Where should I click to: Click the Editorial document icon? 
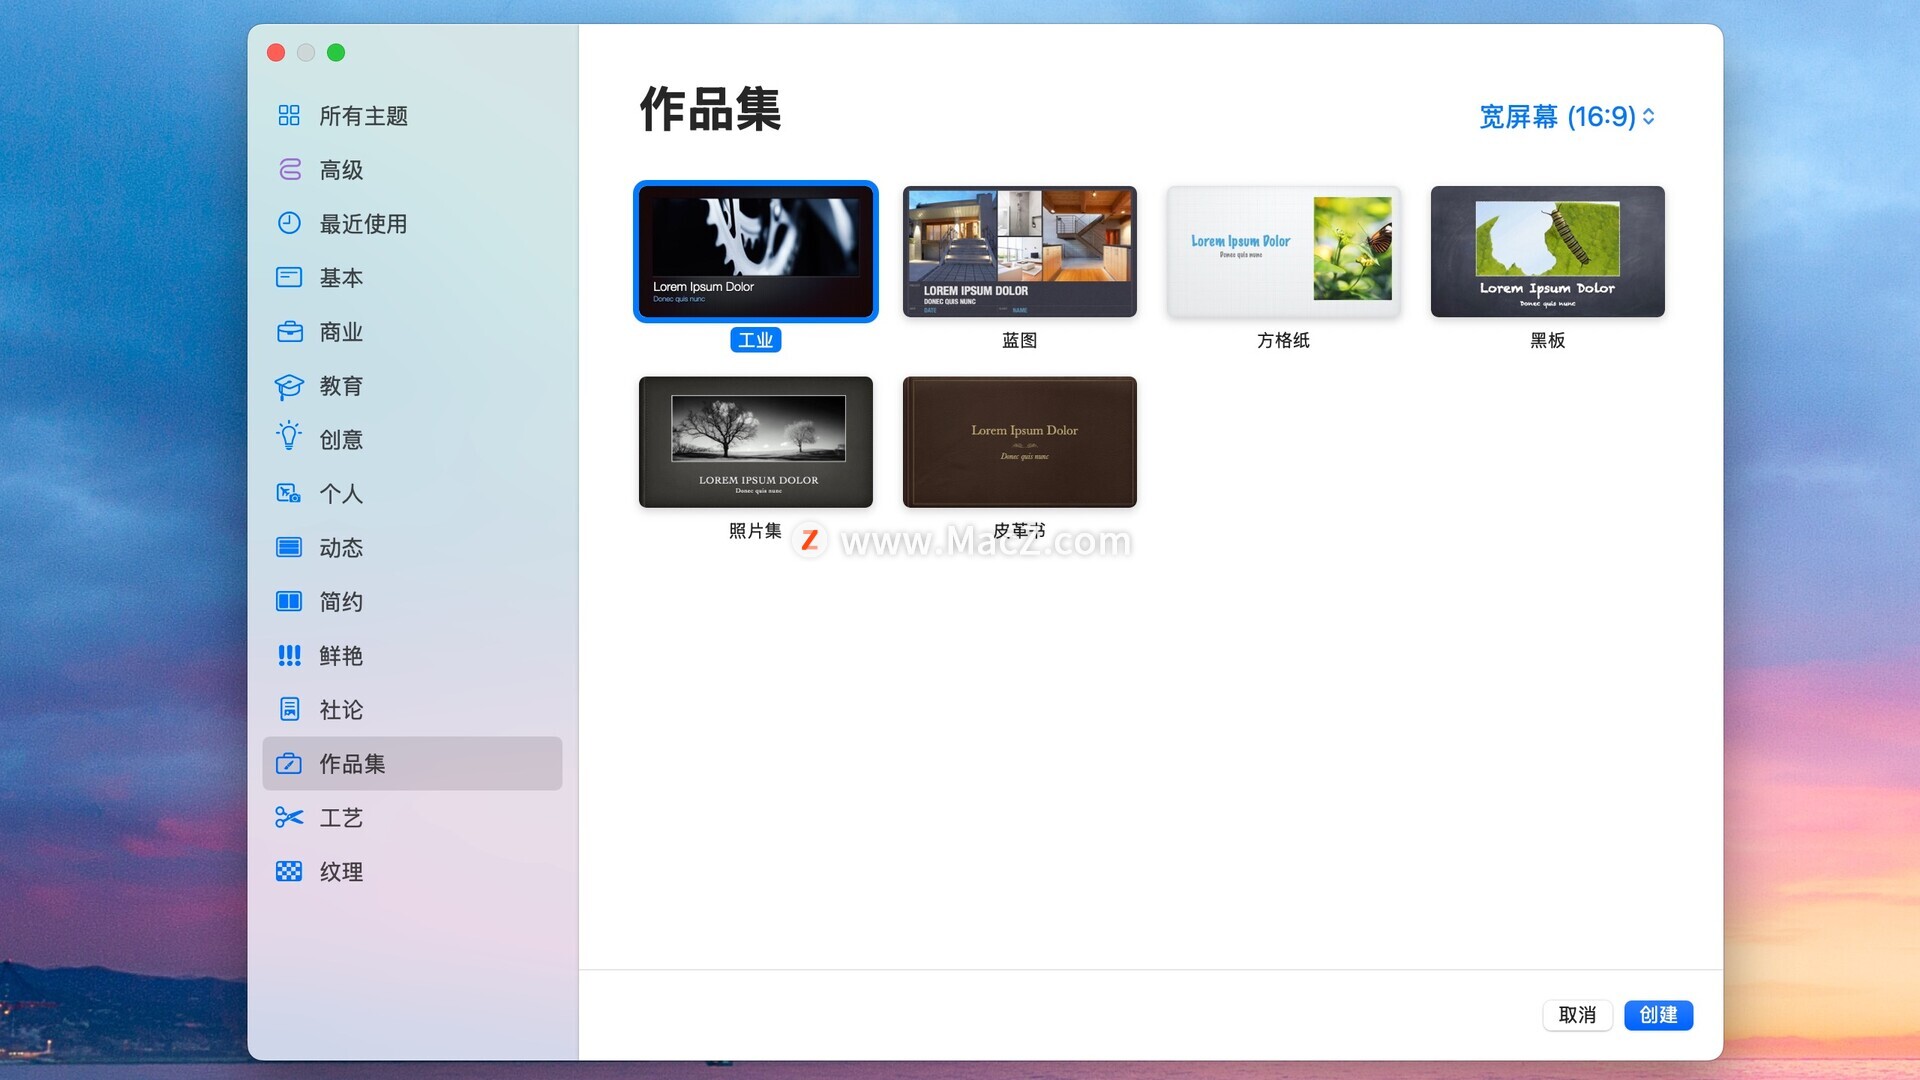click(x=289, y=710)
